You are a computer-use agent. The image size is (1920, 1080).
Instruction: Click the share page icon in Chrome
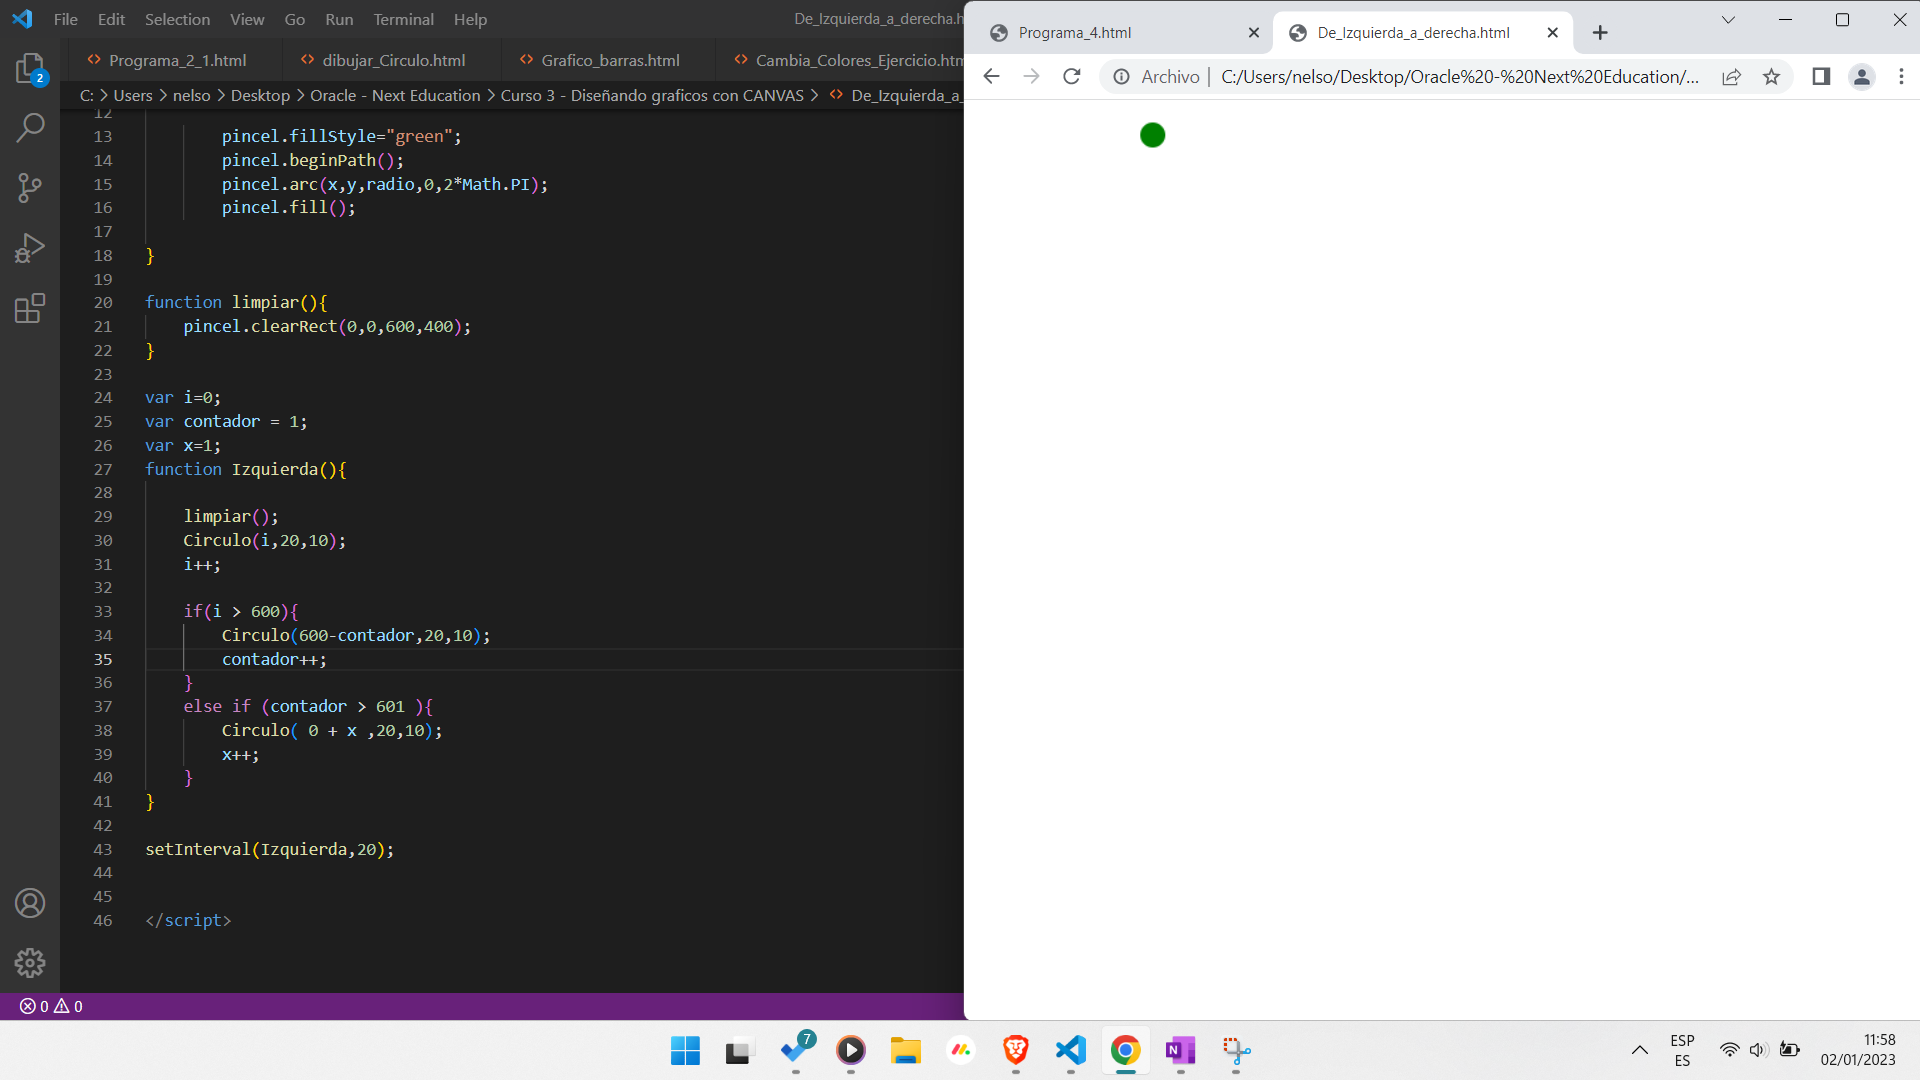(x=1731, y=77)
